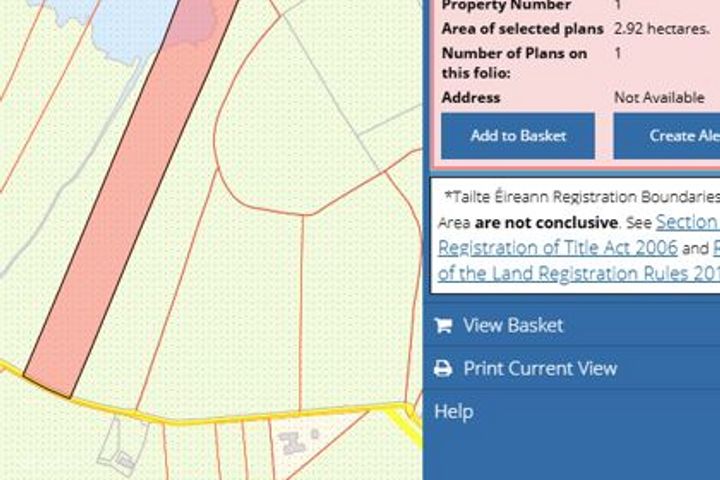720x480 pixels.
Task: Click the printer icon
Action: click(443, 368)
